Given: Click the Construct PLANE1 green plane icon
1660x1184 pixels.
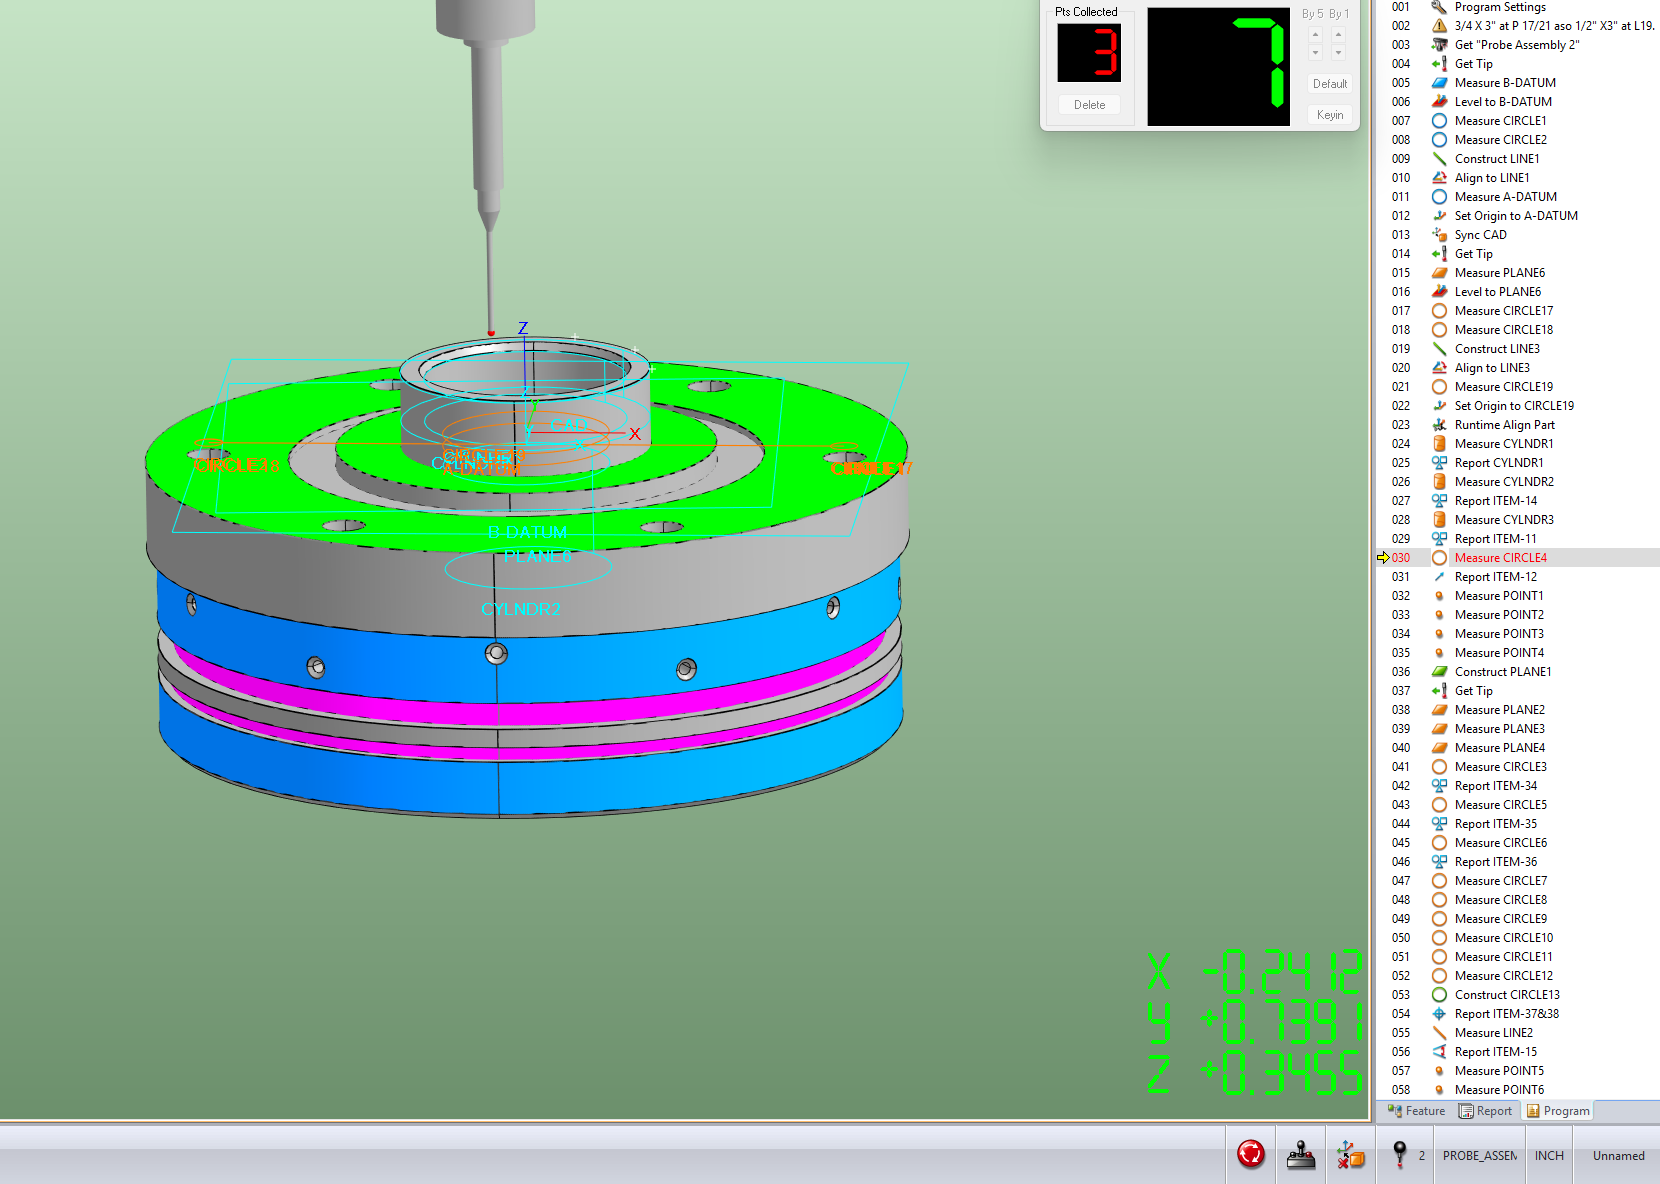Looking at the screenshot, I should click(x=1439, y=672).
